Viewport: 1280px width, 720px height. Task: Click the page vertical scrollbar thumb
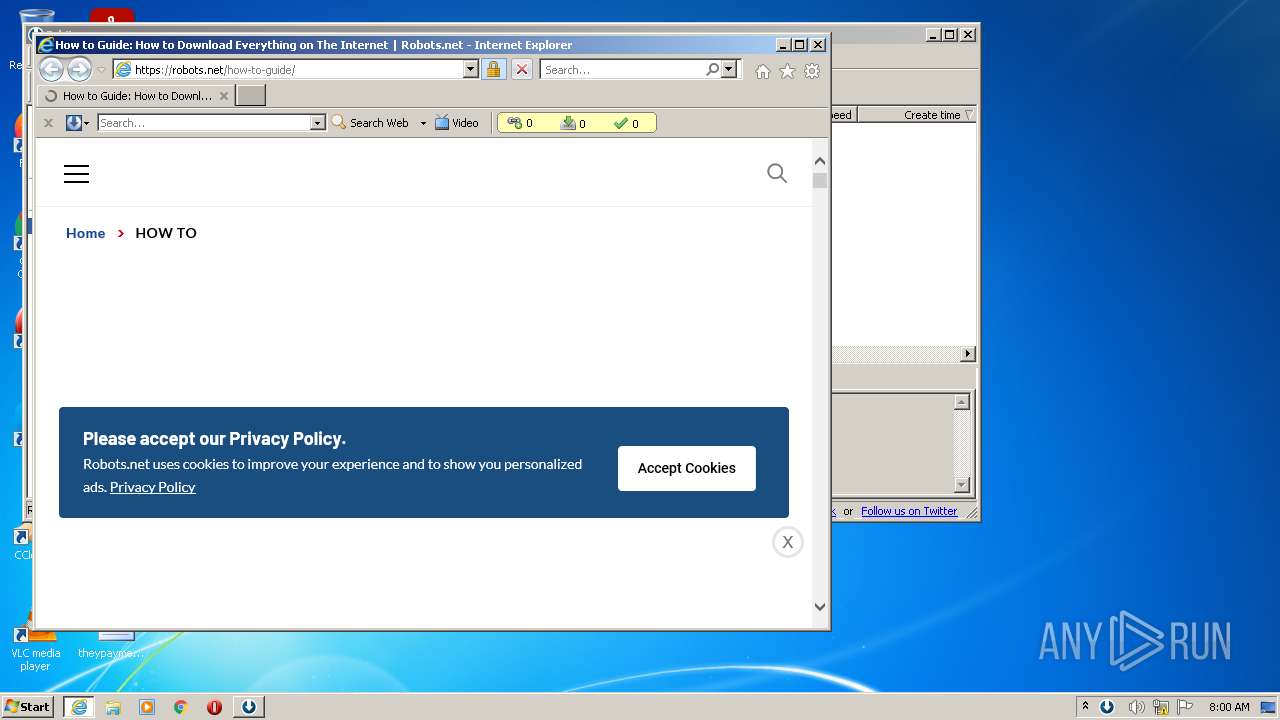820,181
